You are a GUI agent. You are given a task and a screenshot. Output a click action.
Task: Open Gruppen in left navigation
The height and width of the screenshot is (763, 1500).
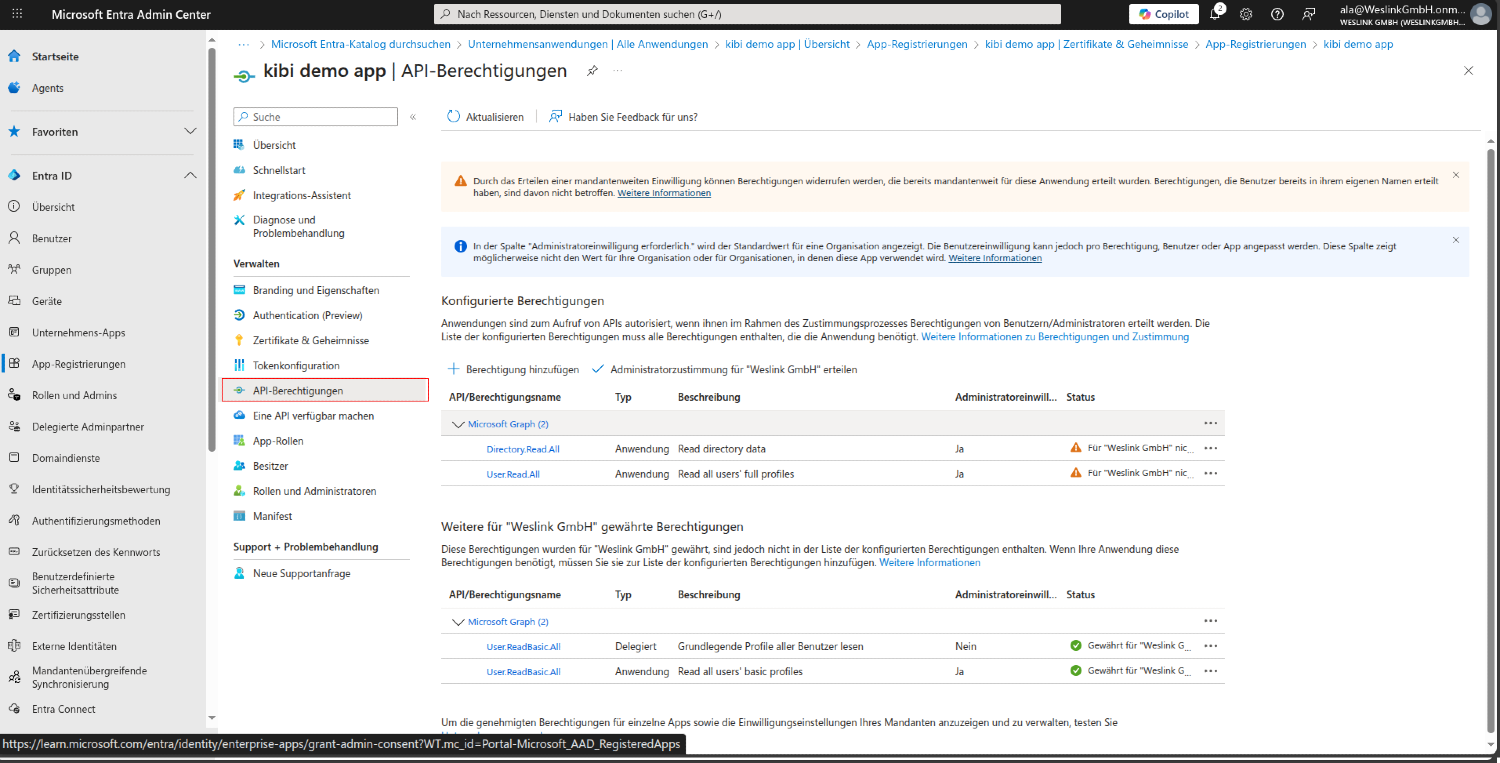[51, 270]
